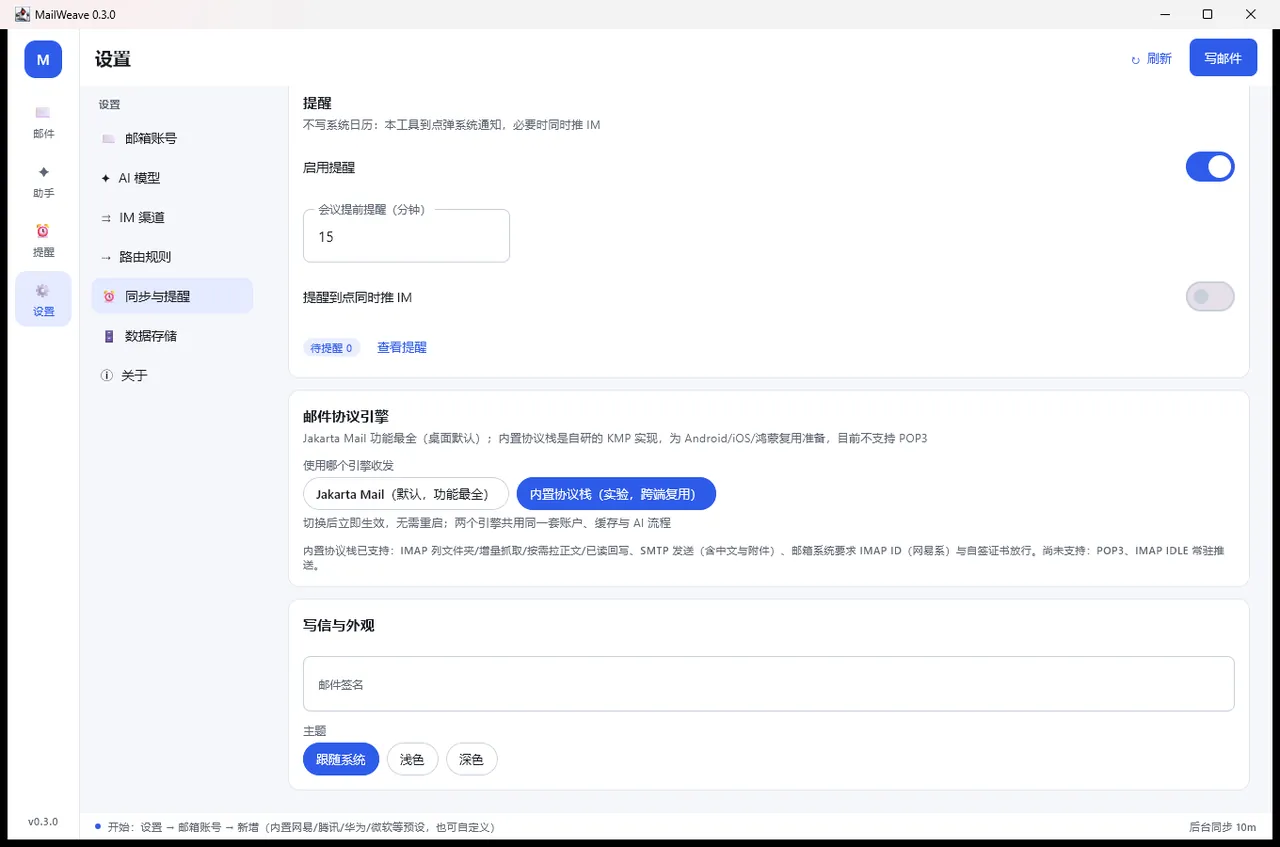1280x847 pixels.
Task: Click the 邮件签名 signature field
Action: point(768,684)
